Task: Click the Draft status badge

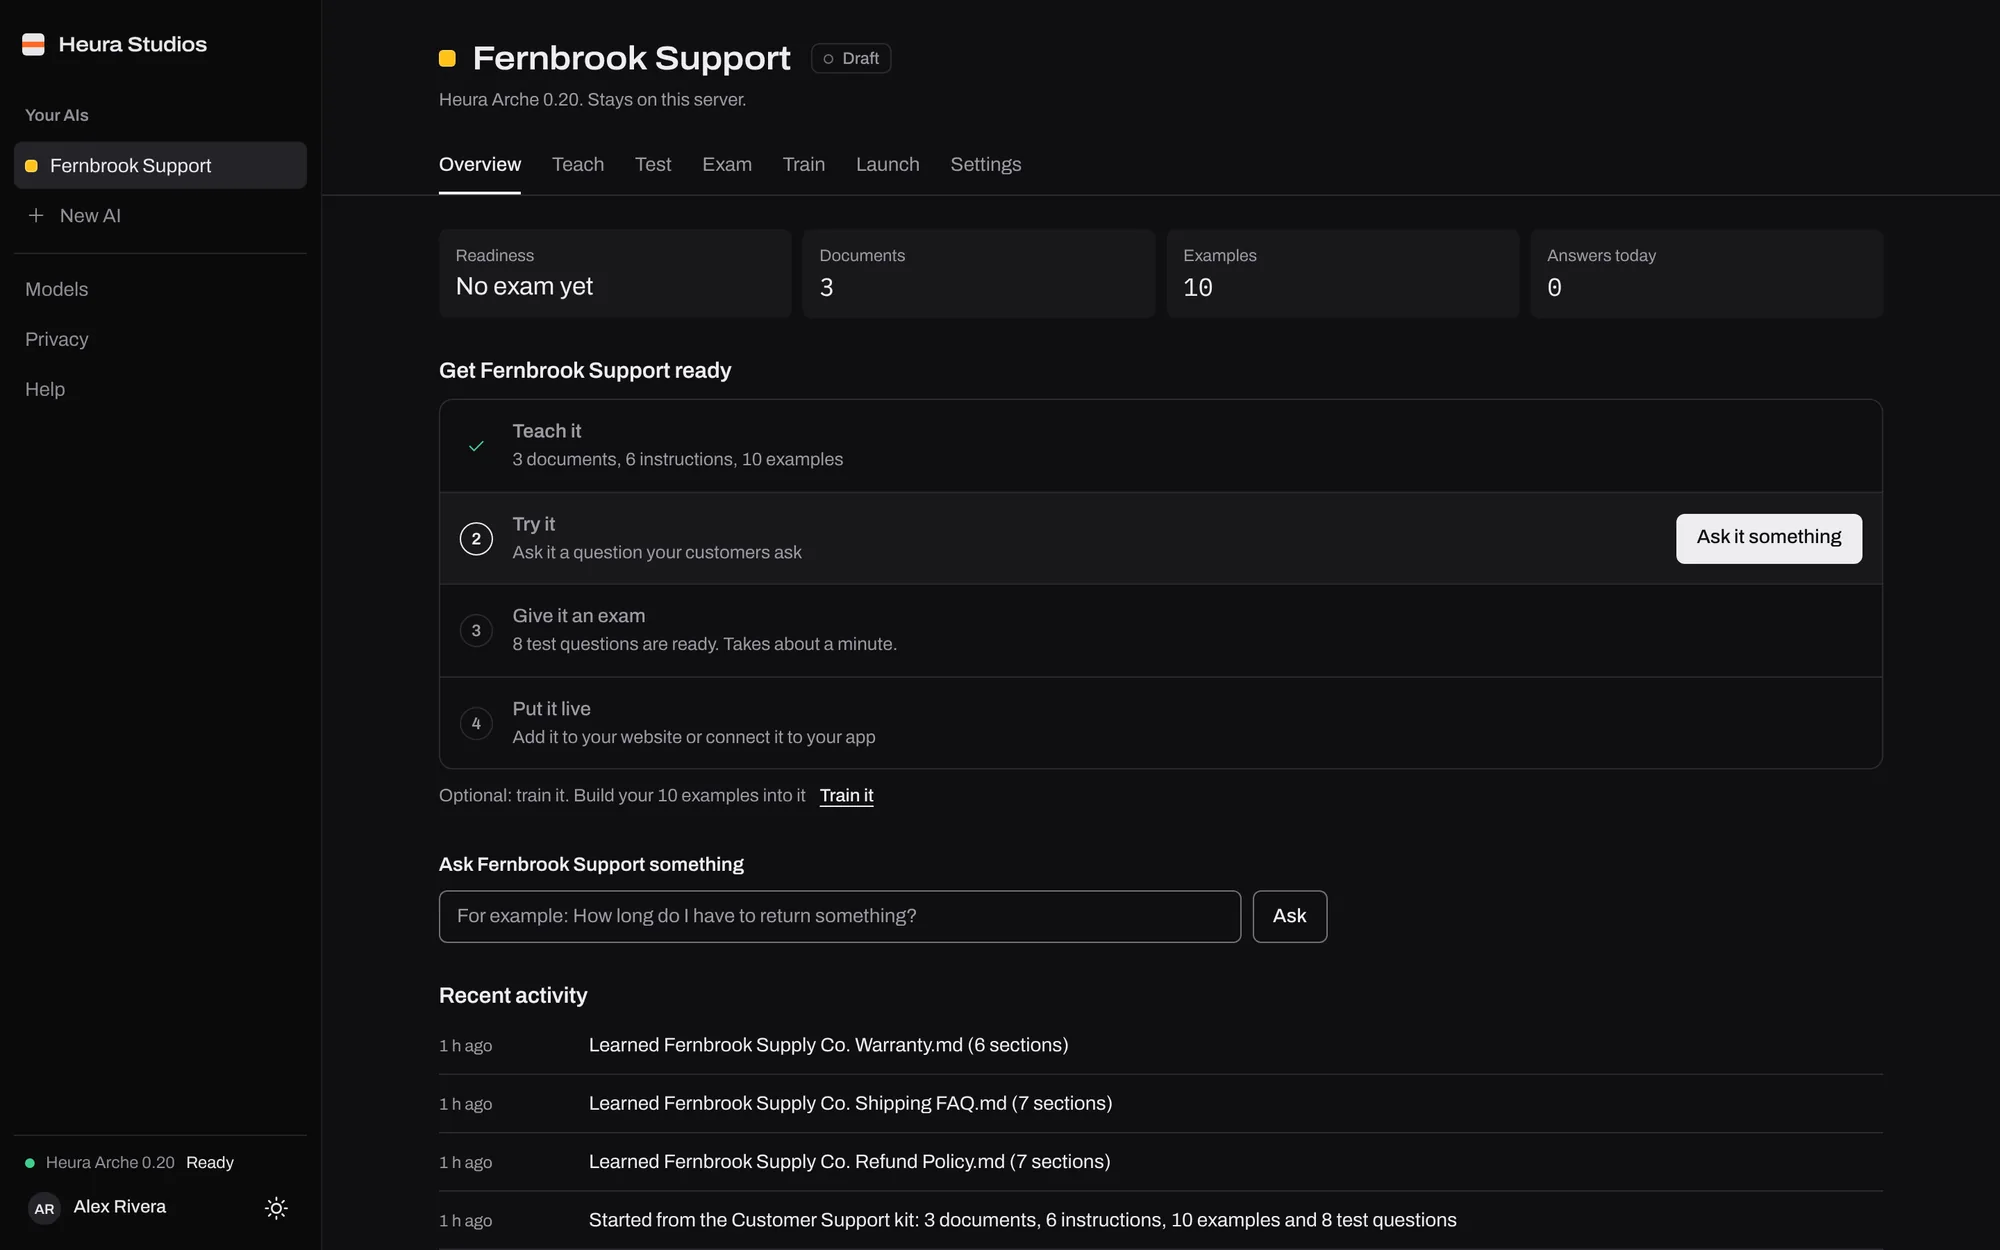Action: click(x=851, y=58)
